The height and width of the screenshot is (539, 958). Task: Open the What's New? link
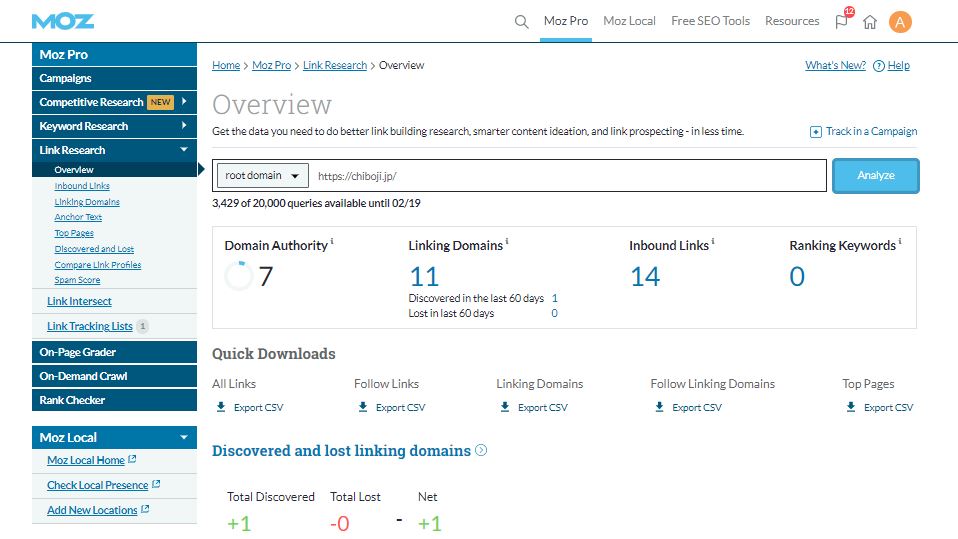835,65
